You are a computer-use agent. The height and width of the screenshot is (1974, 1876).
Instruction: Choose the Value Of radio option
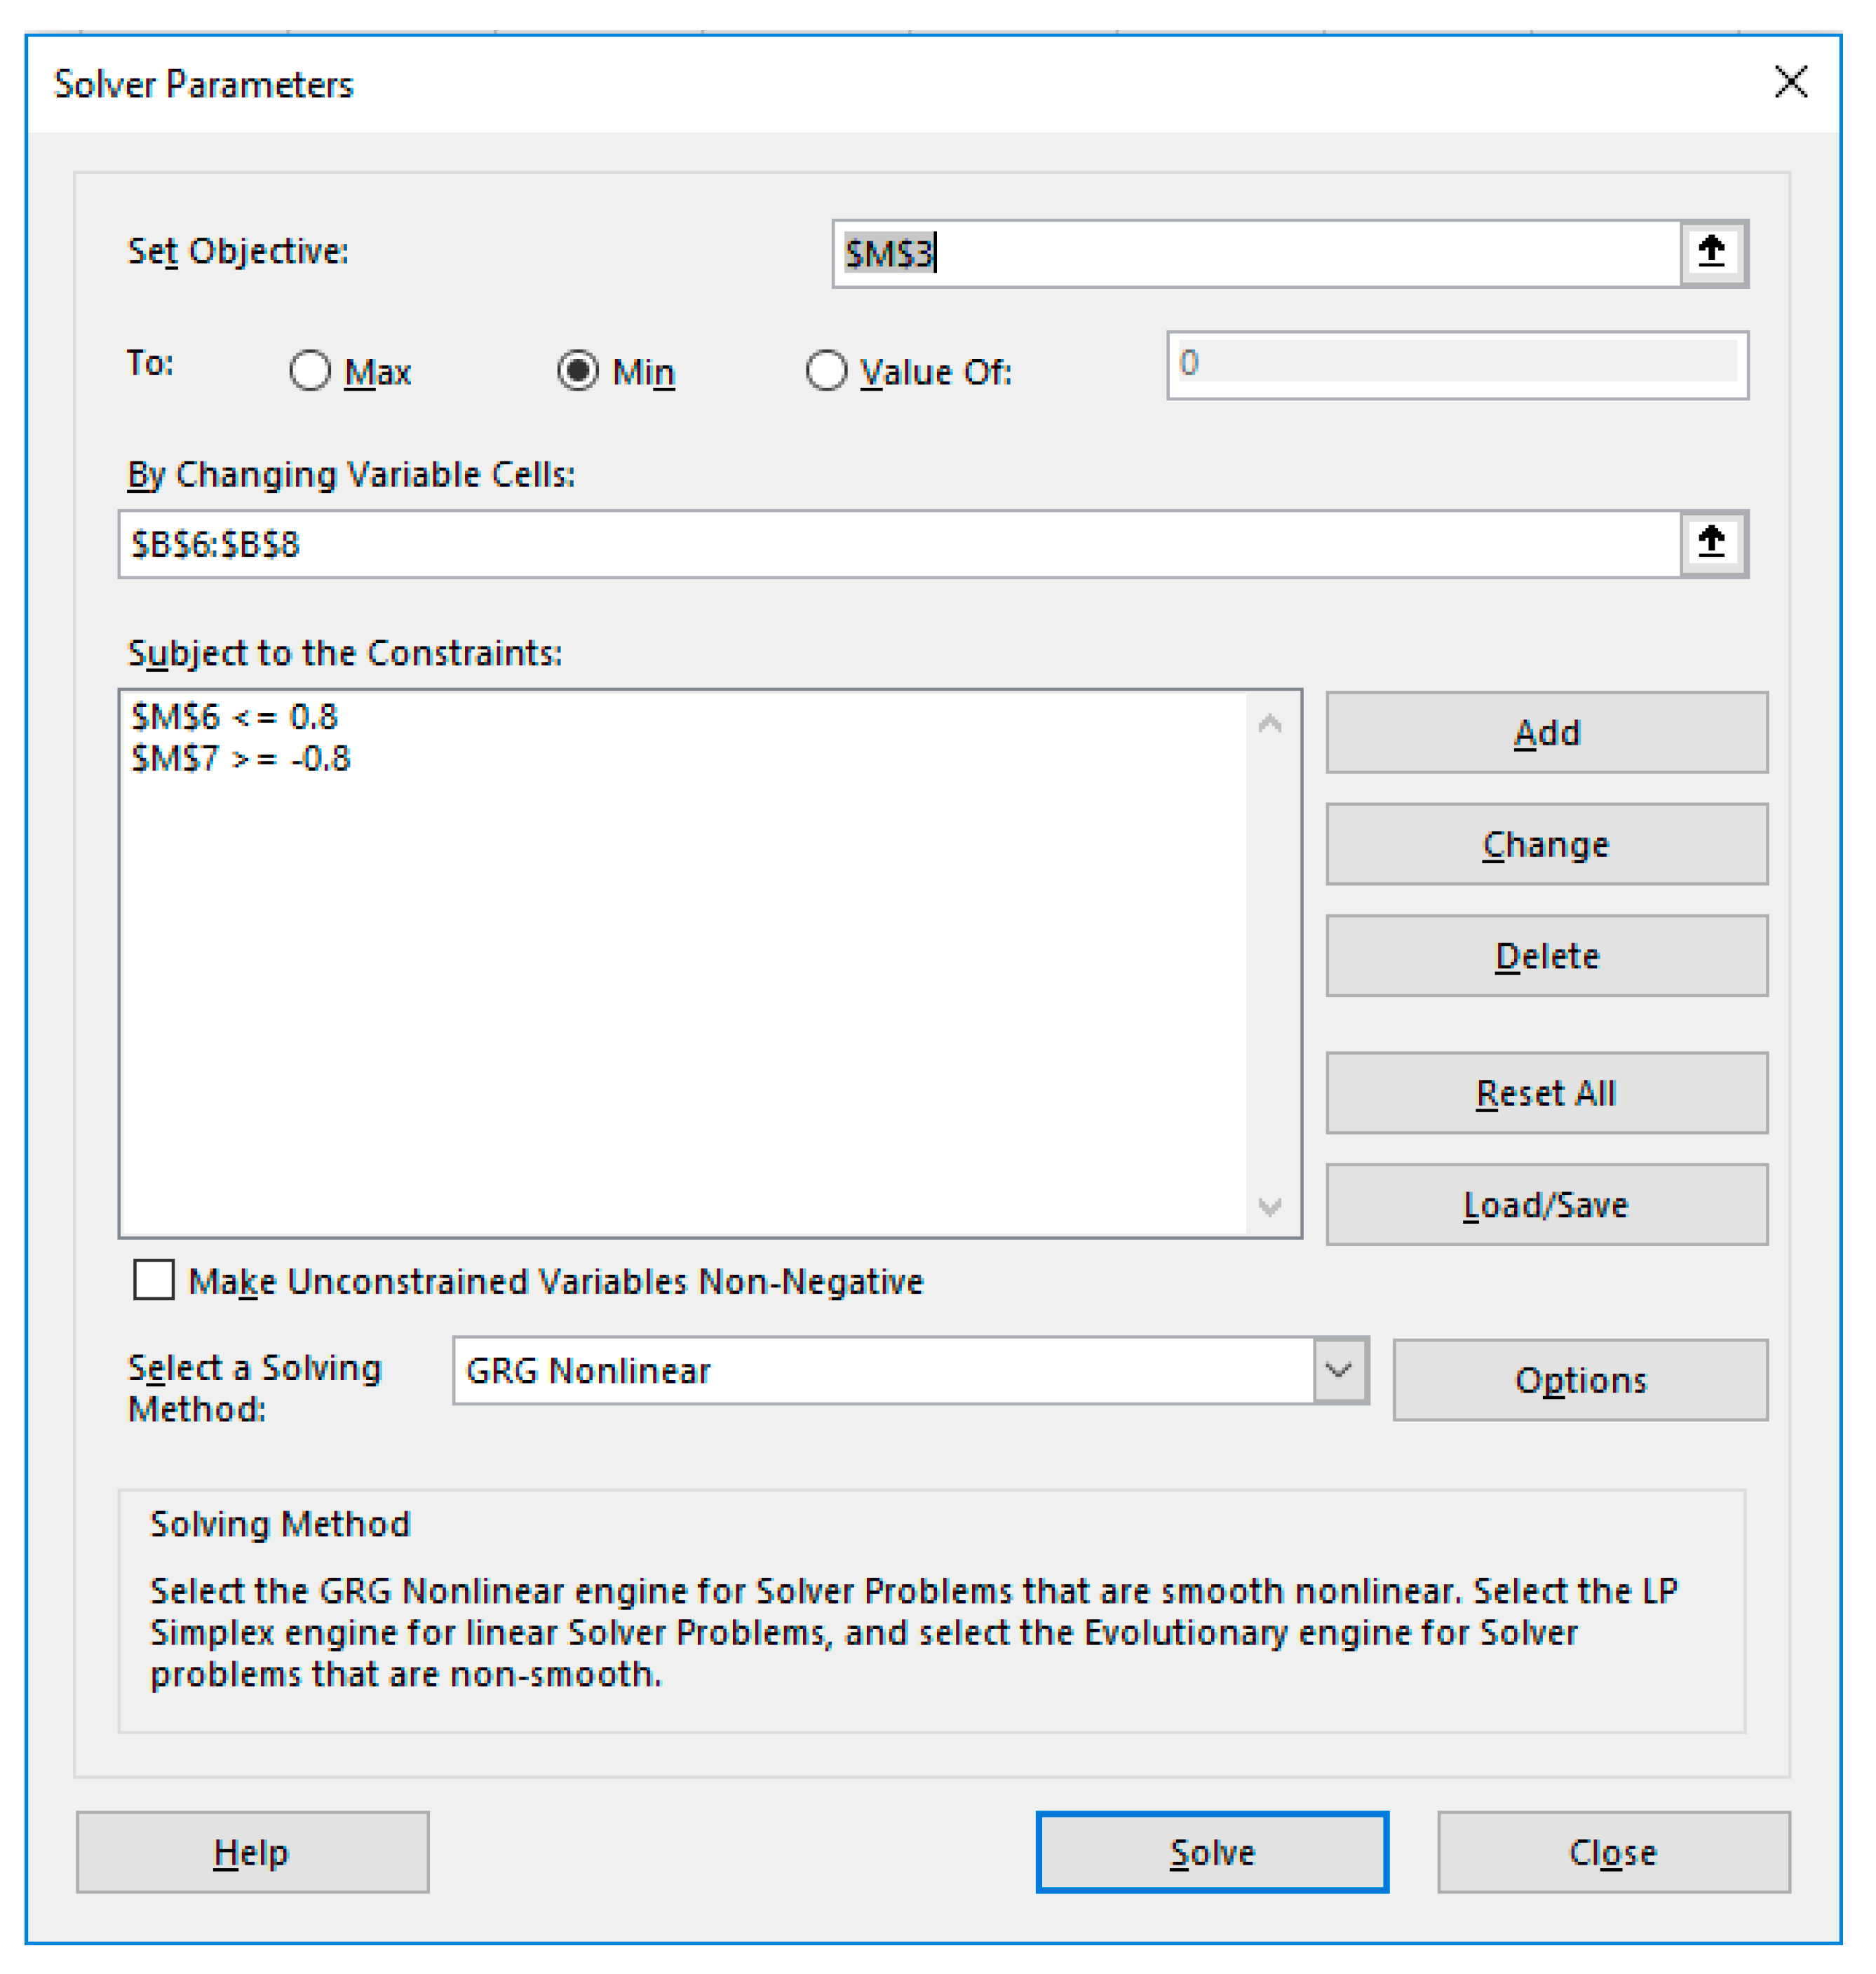pyautogui.click(x=826, y=371)
